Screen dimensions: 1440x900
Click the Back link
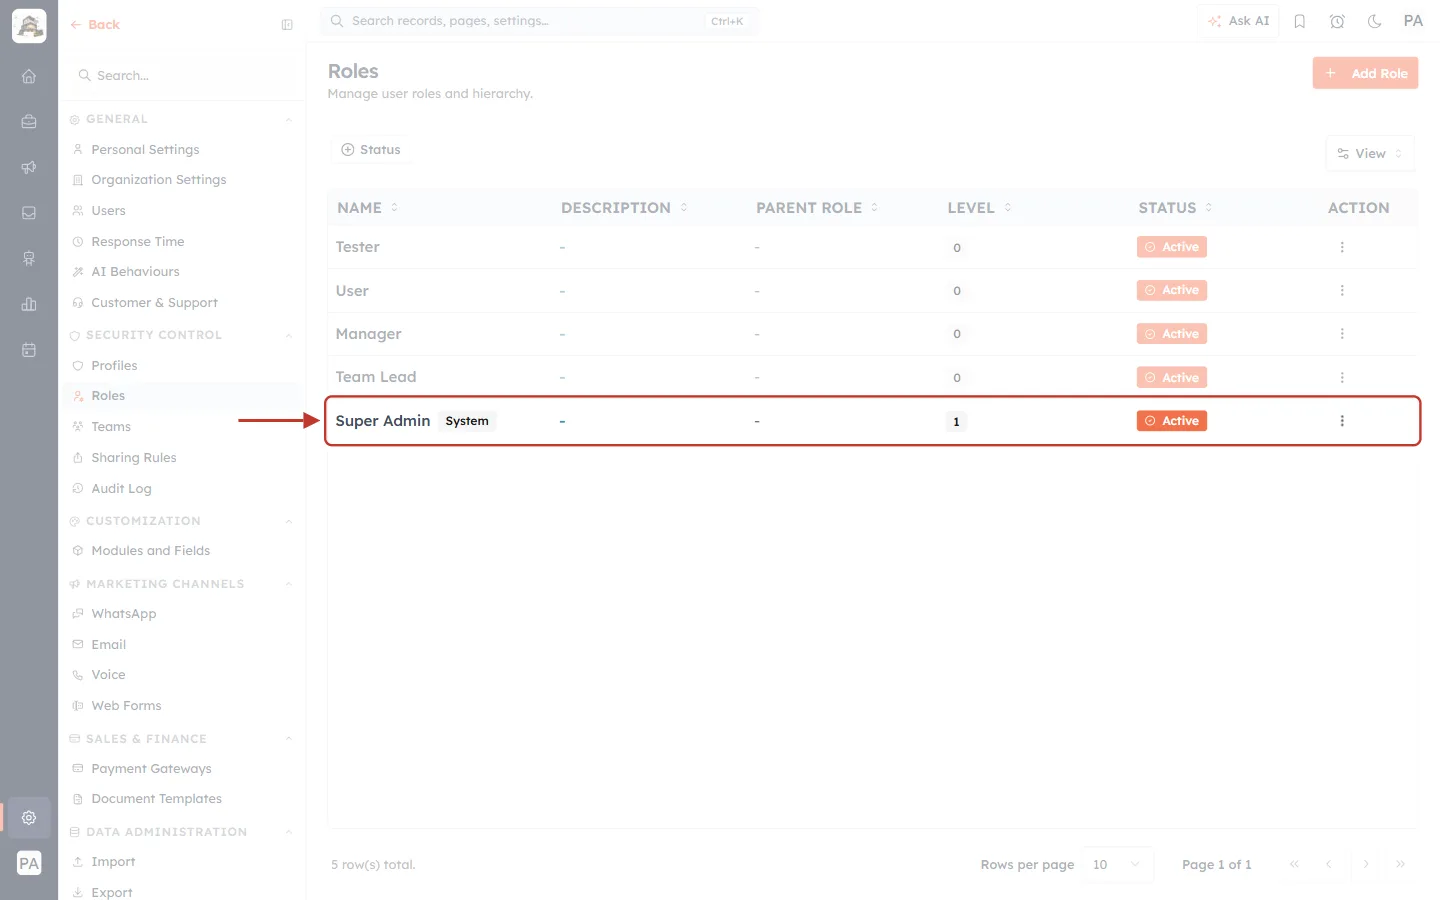point(95,25)
